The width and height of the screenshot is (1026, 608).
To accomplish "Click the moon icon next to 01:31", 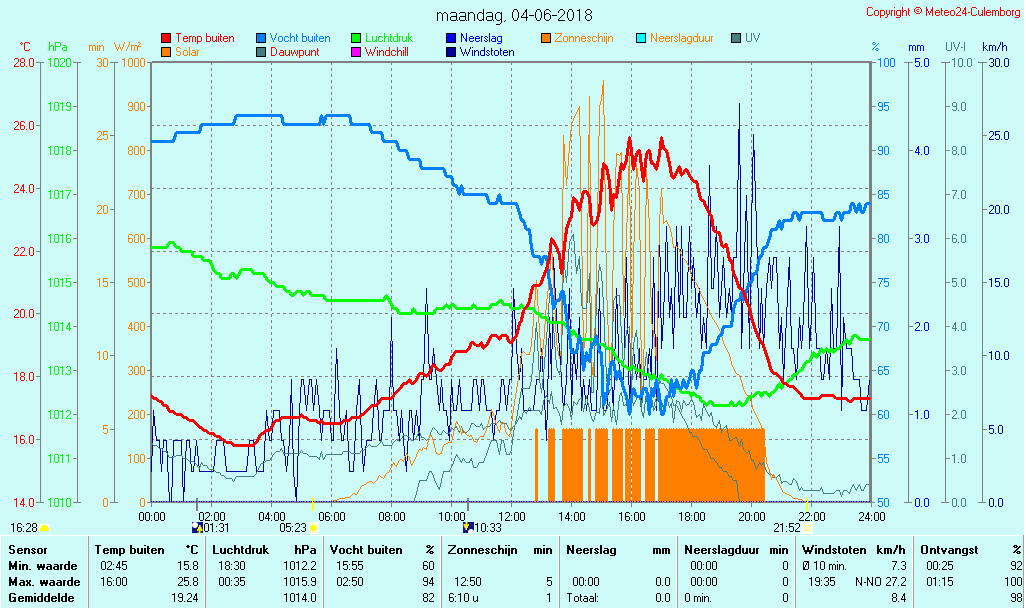I will pyautogui.click(x=196, y=528).
